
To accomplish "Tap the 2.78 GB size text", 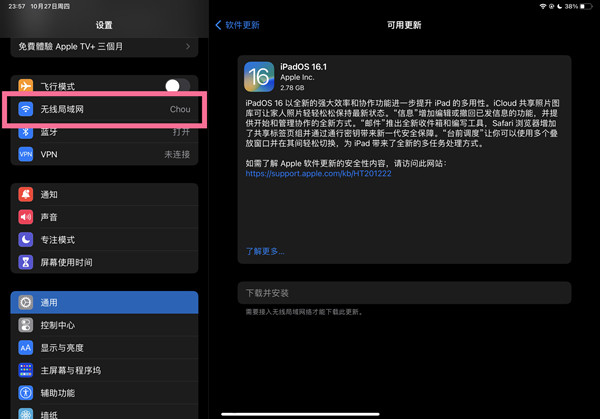I will click(292, 88).
